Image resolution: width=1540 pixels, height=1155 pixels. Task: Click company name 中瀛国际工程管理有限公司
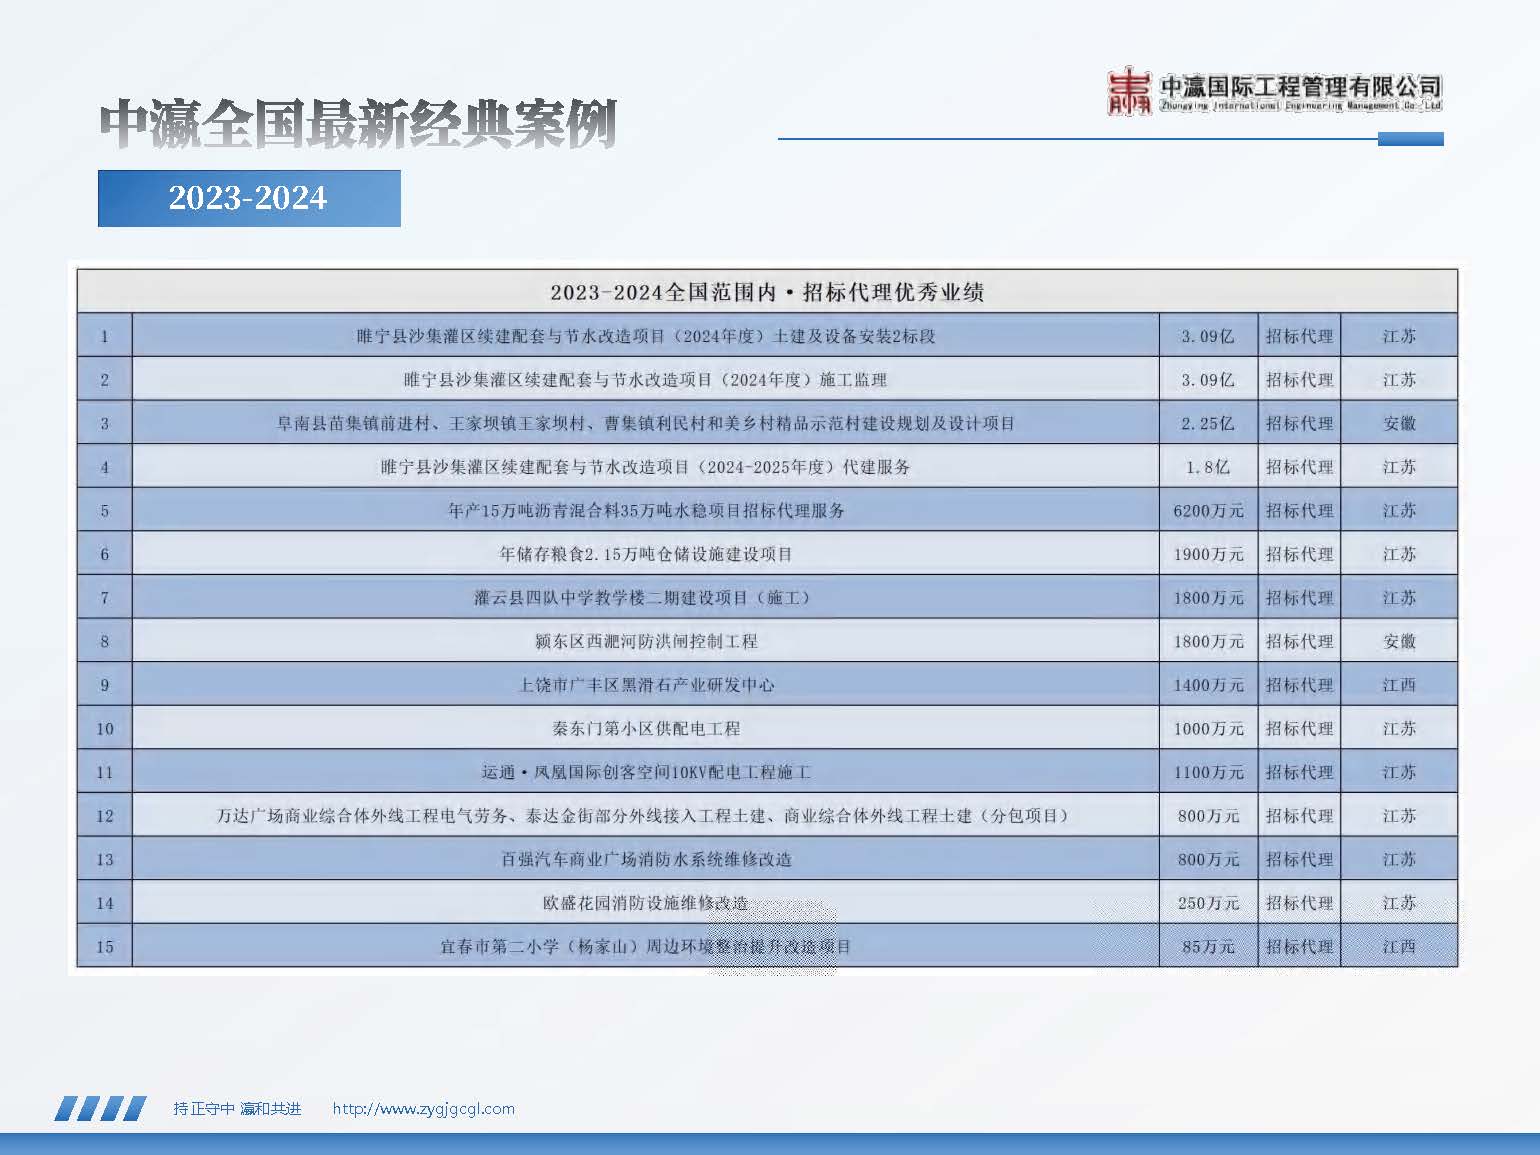(x=1300, y=86)
